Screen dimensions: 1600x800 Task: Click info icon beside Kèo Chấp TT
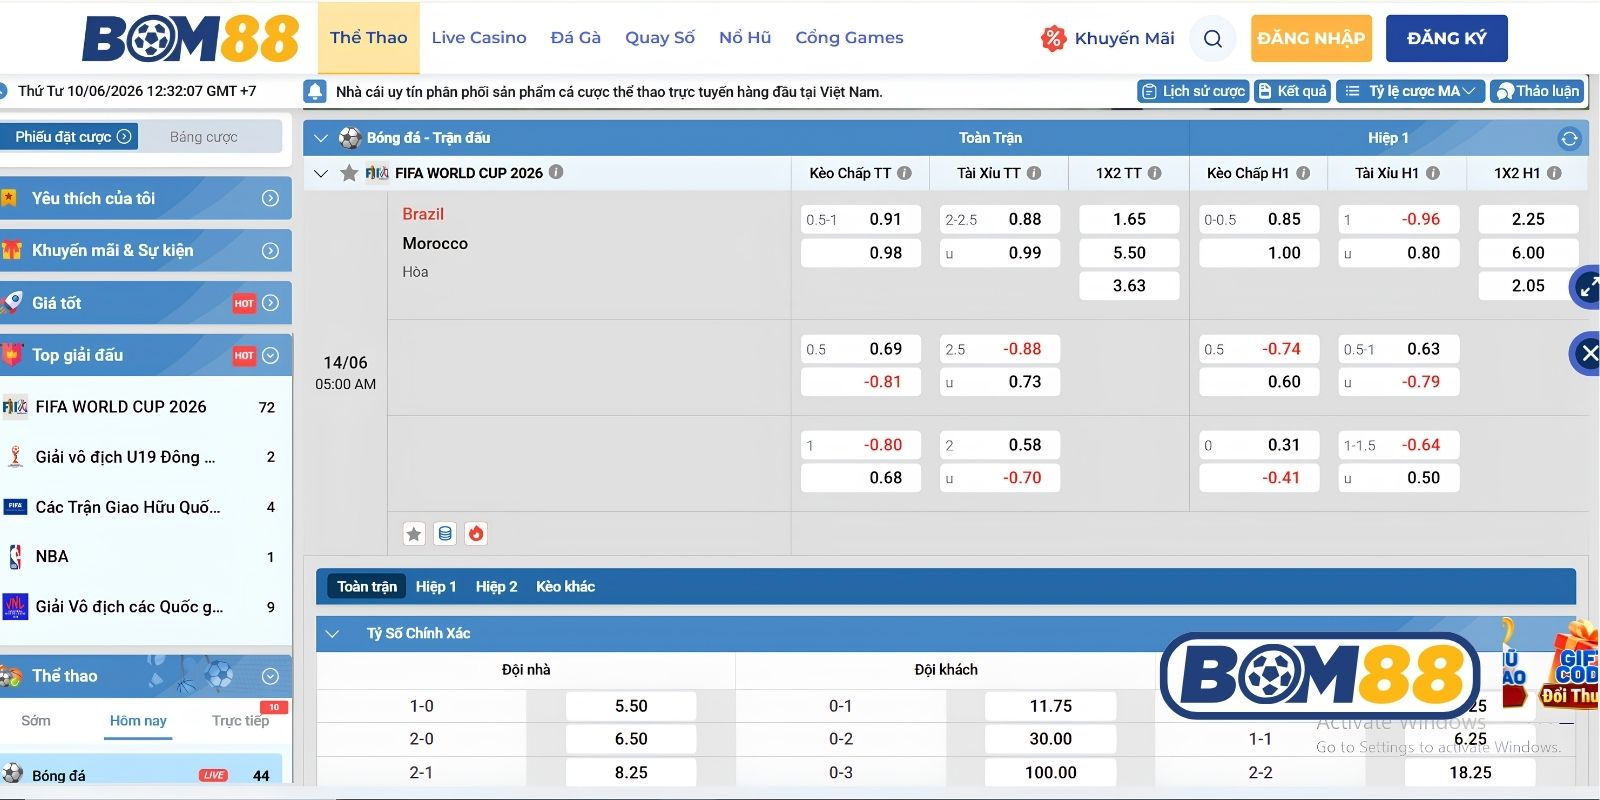[904, 173]
